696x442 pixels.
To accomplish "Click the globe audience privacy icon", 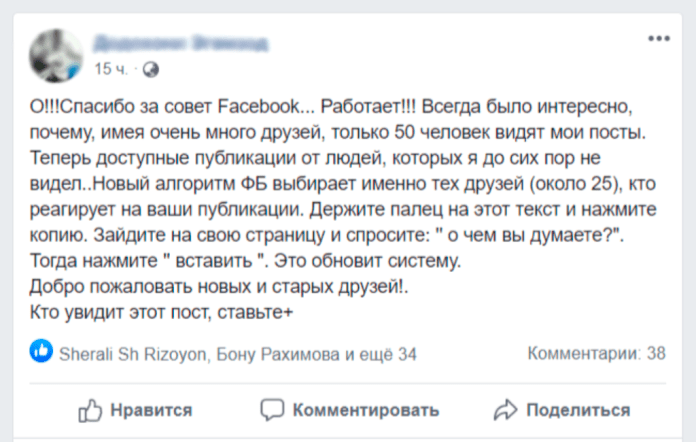I will [150, 69].
